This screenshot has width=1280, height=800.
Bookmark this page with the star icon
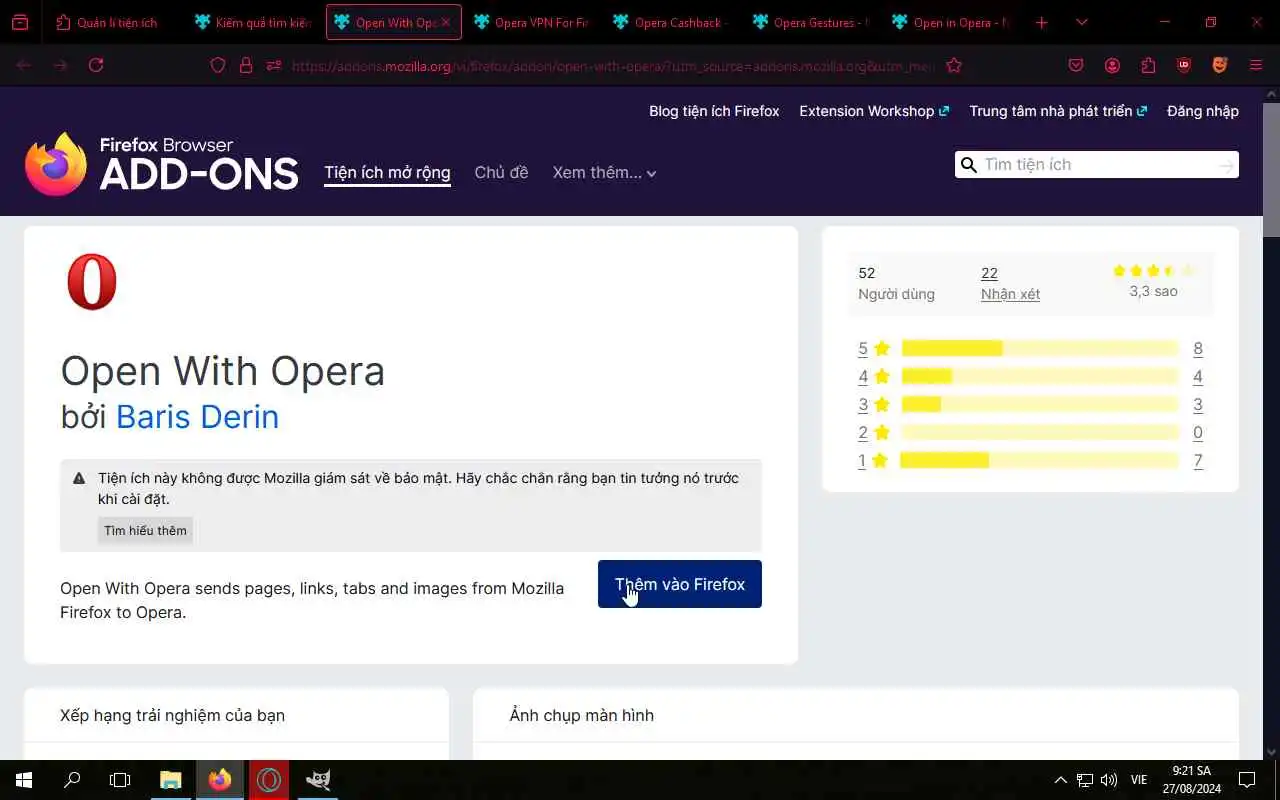pos(954,65)
